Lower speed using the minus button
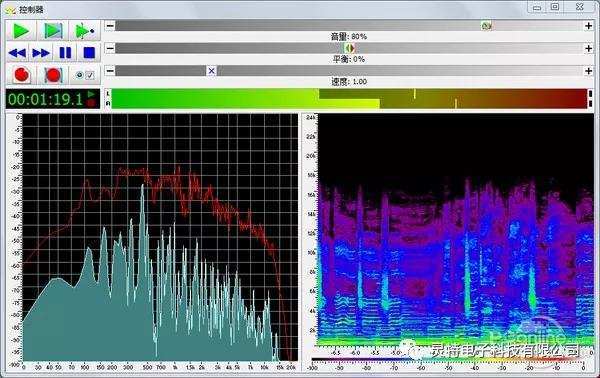 click(x=110, y=71)
